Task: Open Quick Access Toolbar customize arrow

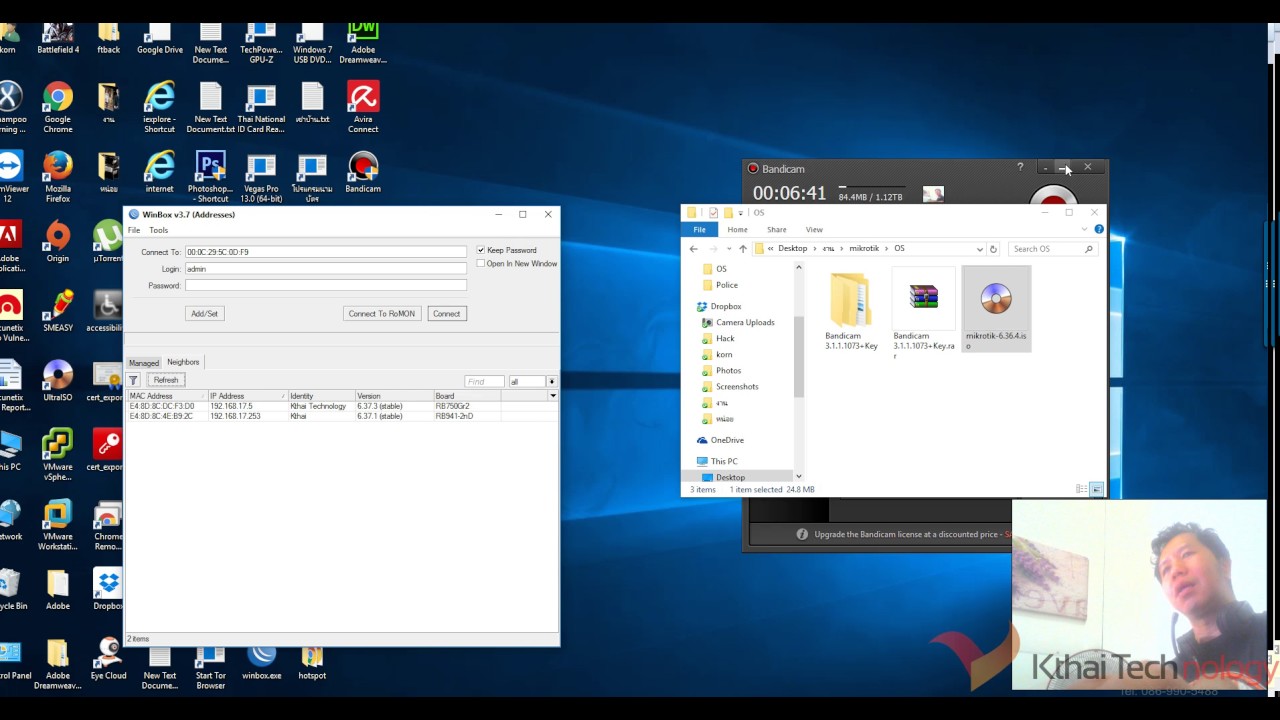Action: tap(741, 212)
